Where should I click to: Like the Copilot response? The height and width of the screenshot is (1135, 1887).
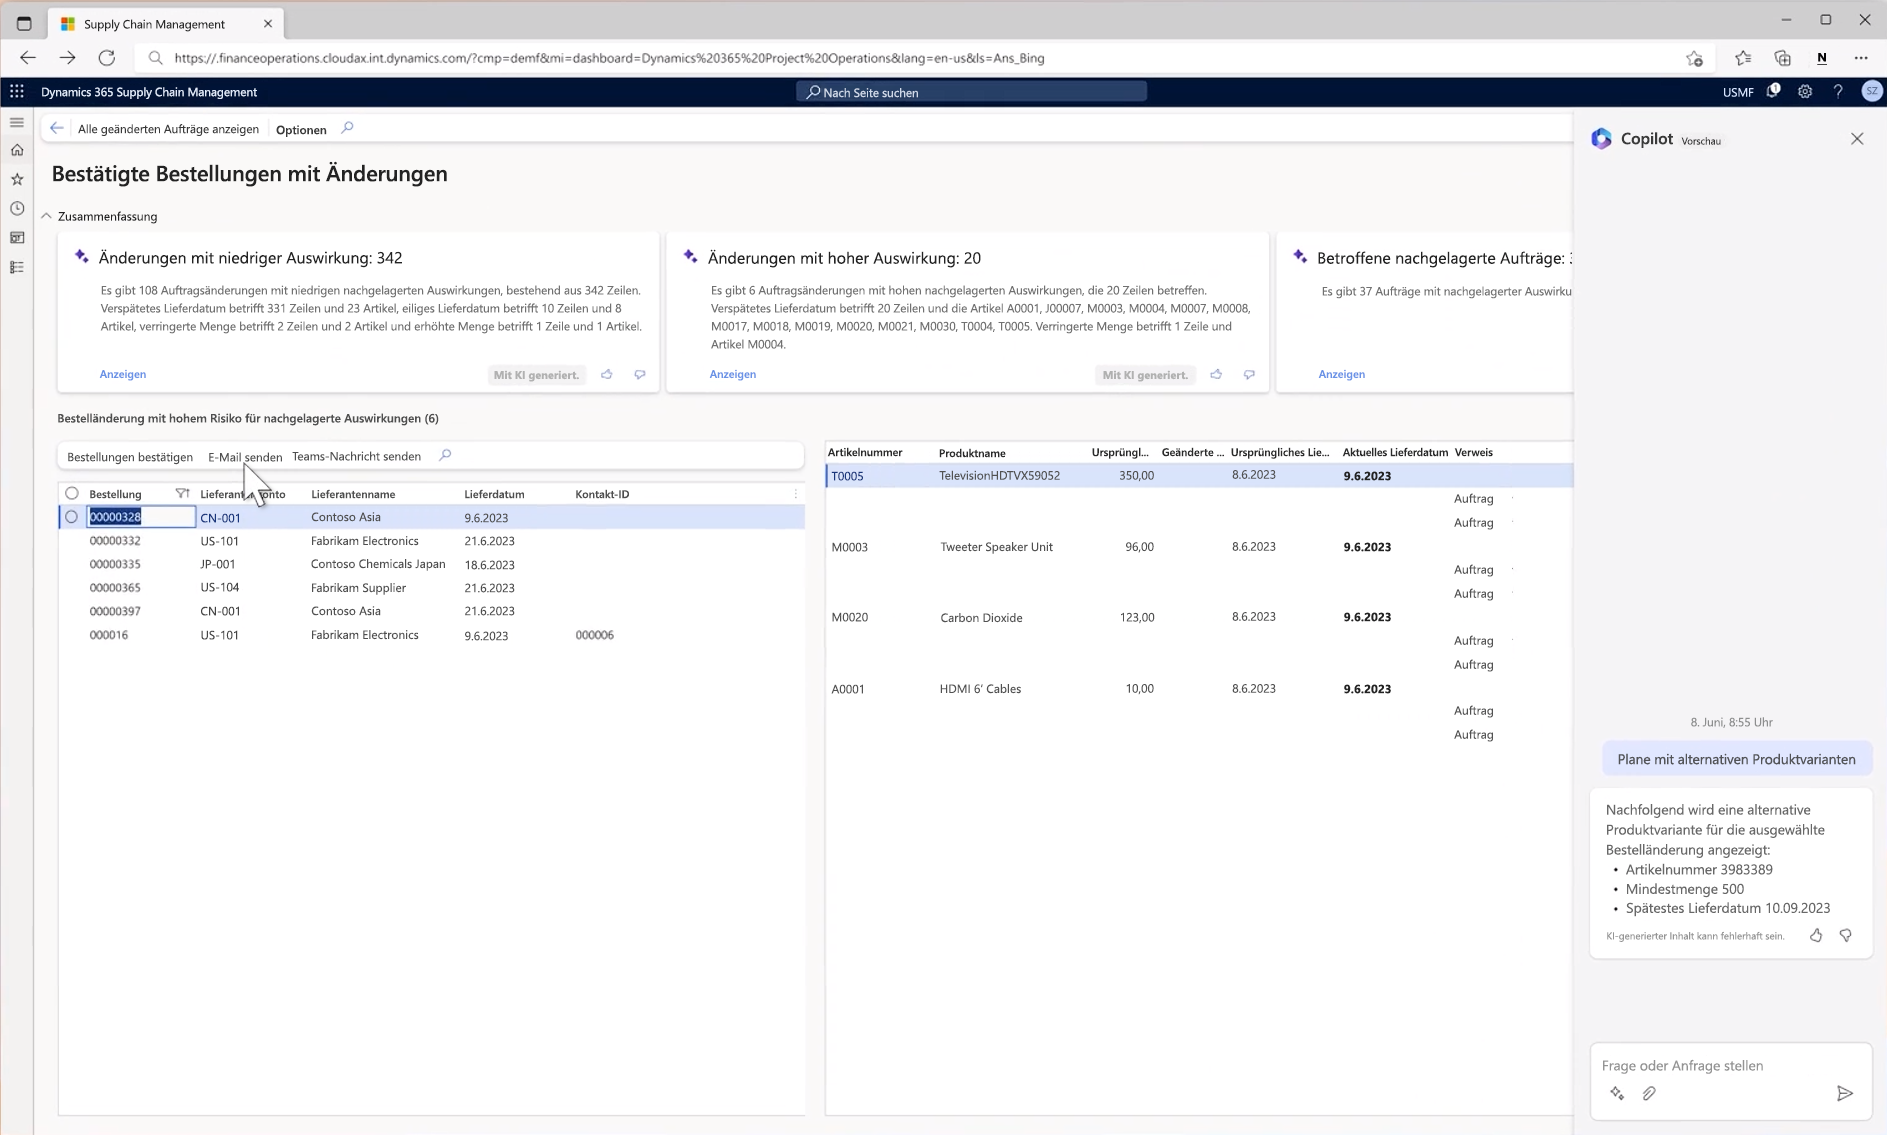[1816, 935]
